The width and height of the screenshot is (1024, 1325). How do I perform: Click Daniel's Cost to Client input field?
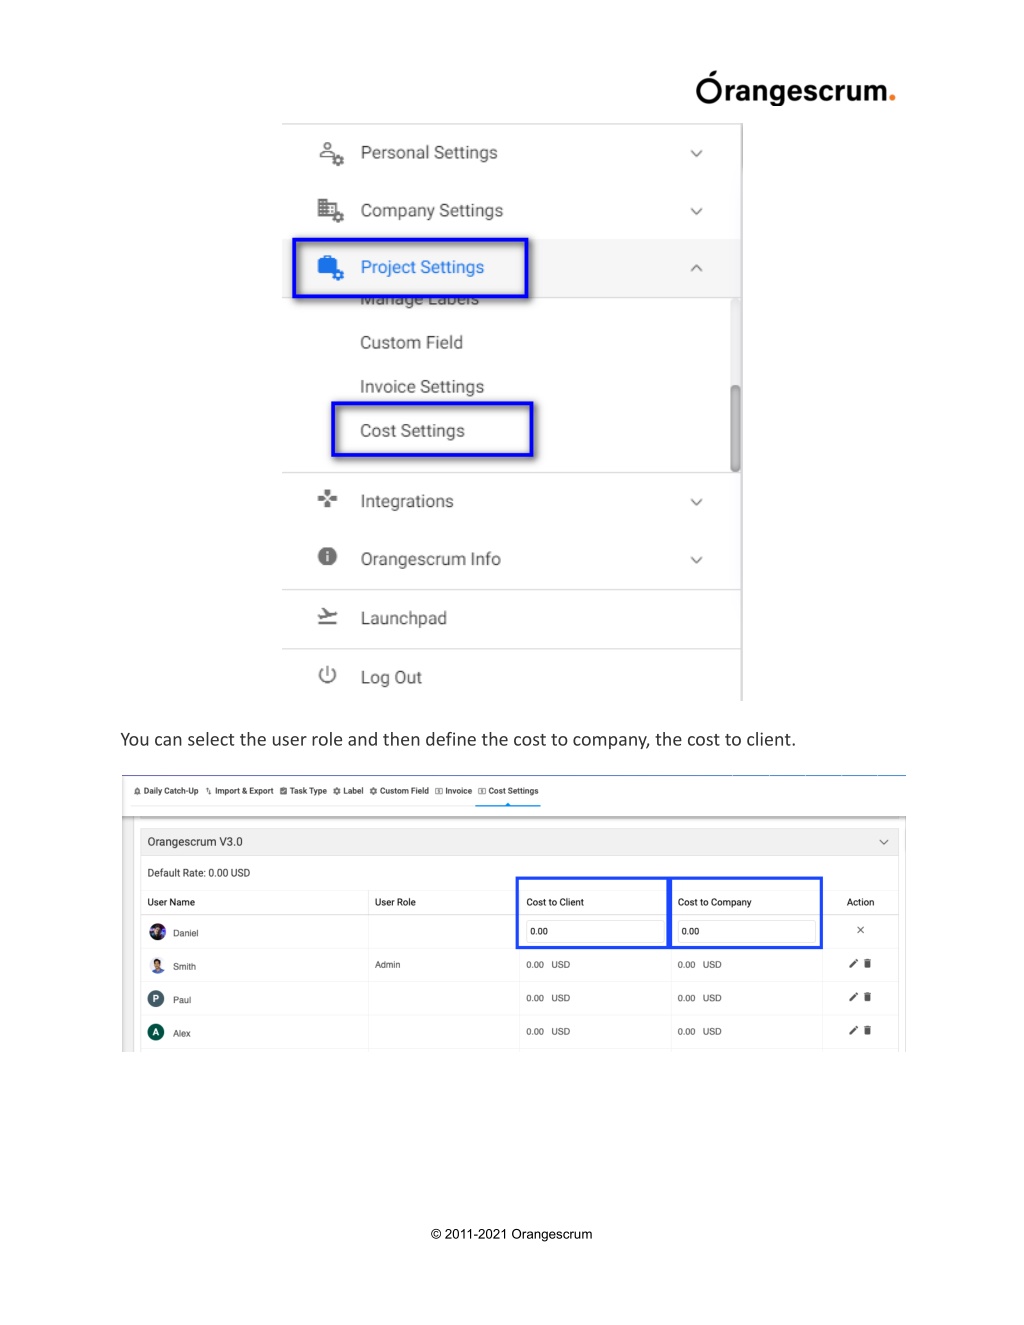(x=594, y=931)
